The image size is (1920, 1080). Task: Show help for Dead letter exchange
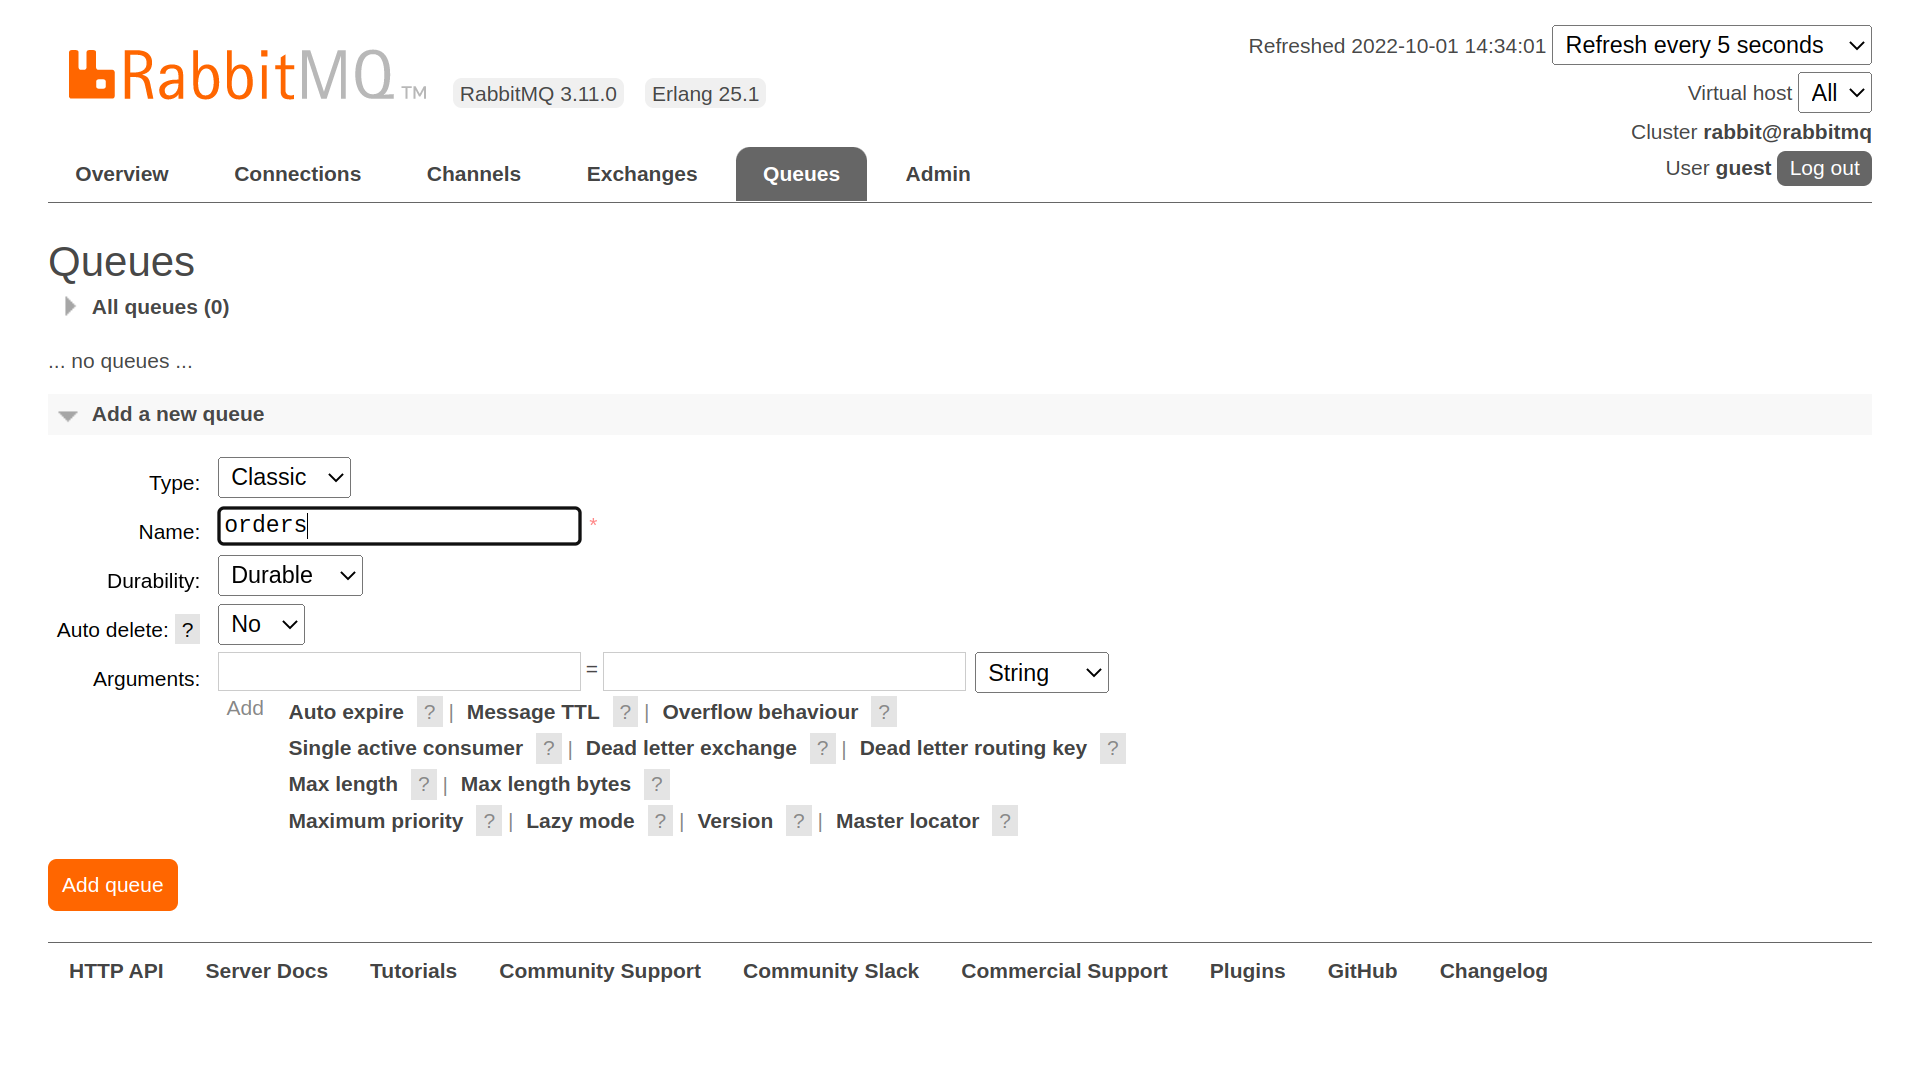pos(822,748)
